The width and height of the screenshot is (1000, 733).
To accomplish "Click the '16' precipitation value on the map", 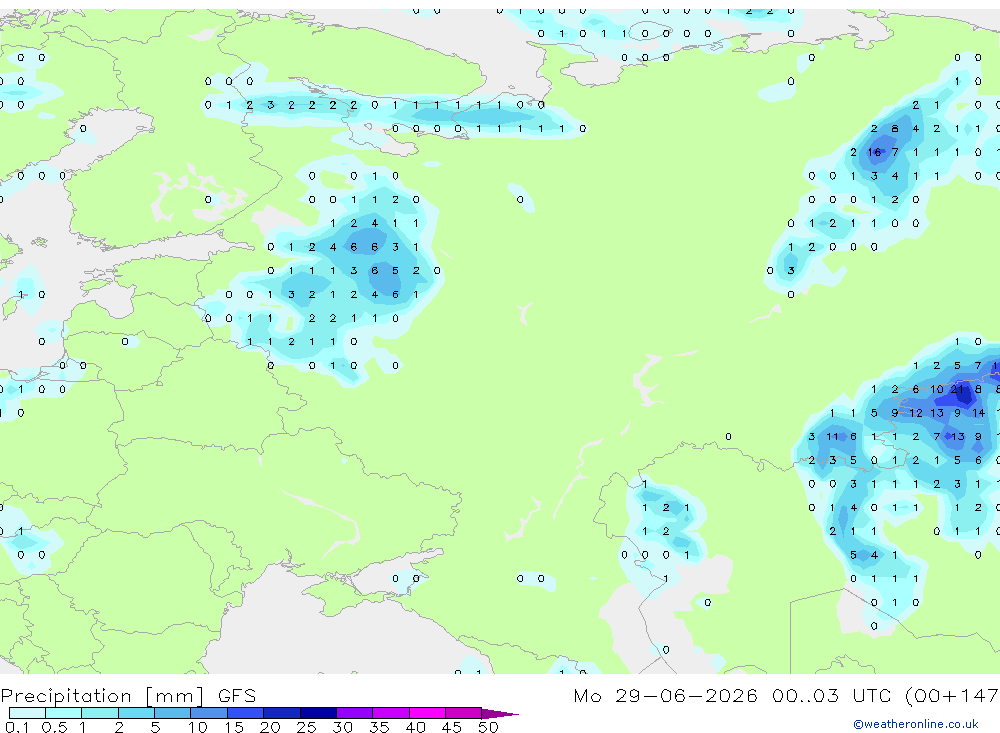I will tap(874, 152).
